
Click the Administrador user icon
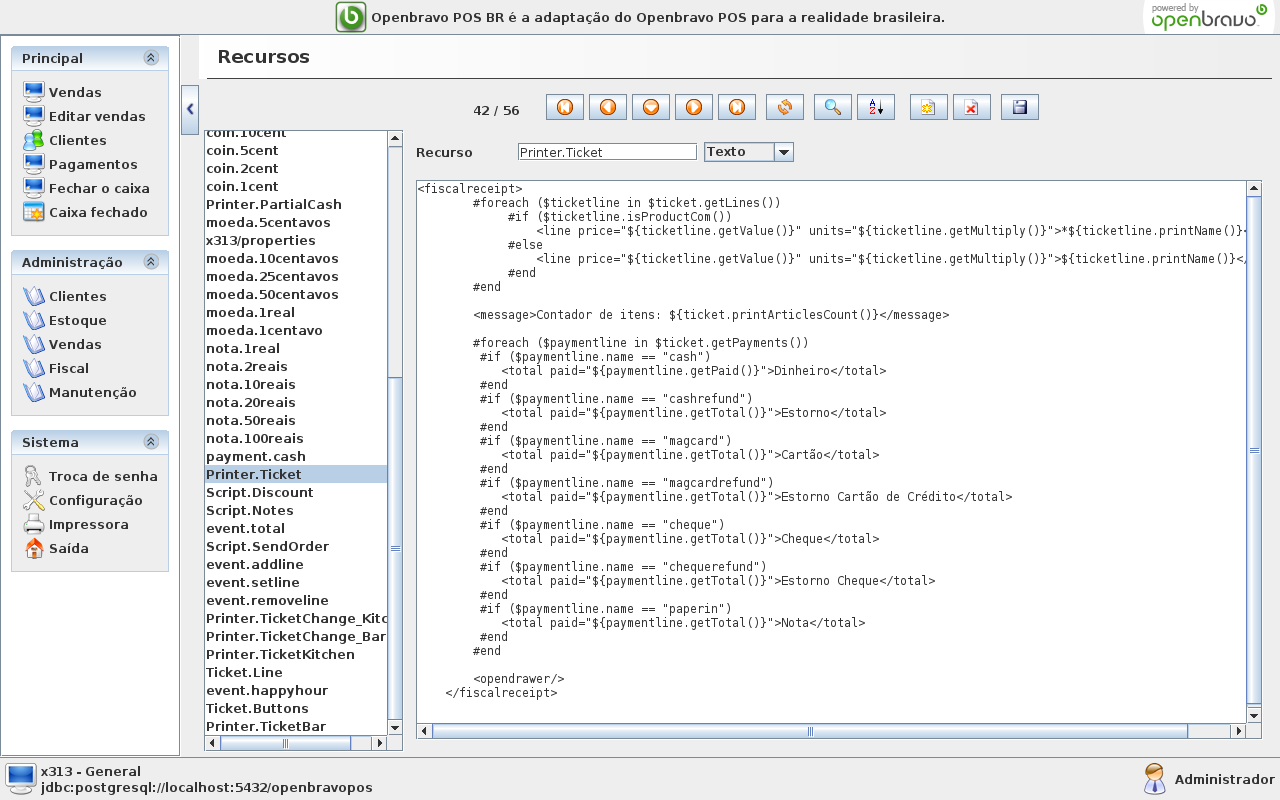coord(1155,778)
